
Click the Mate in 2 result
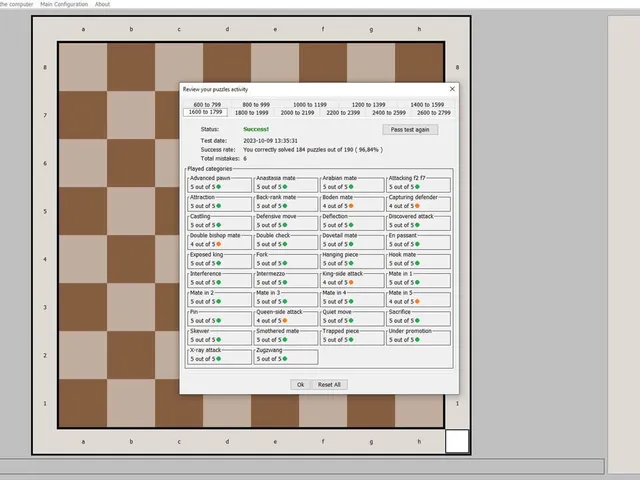click(x=220, y=298)
